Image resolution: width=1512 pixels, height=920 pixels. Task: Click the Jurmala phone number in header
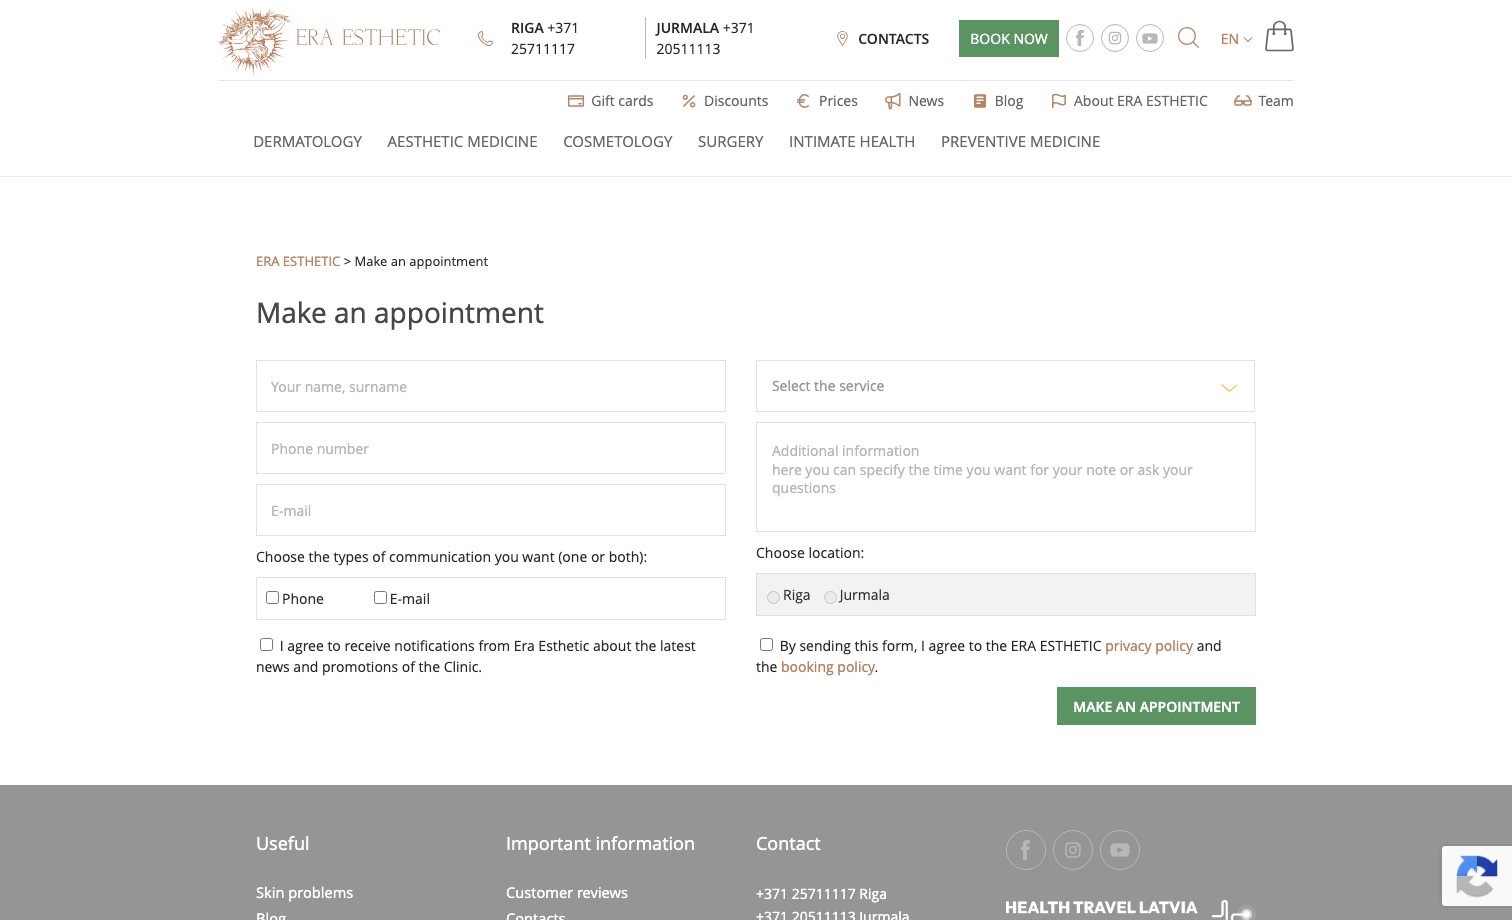705,38
